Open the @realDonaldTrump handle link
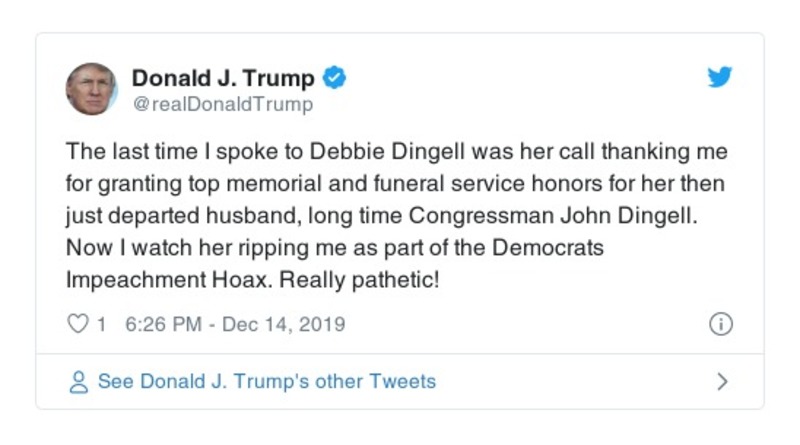 222,104
